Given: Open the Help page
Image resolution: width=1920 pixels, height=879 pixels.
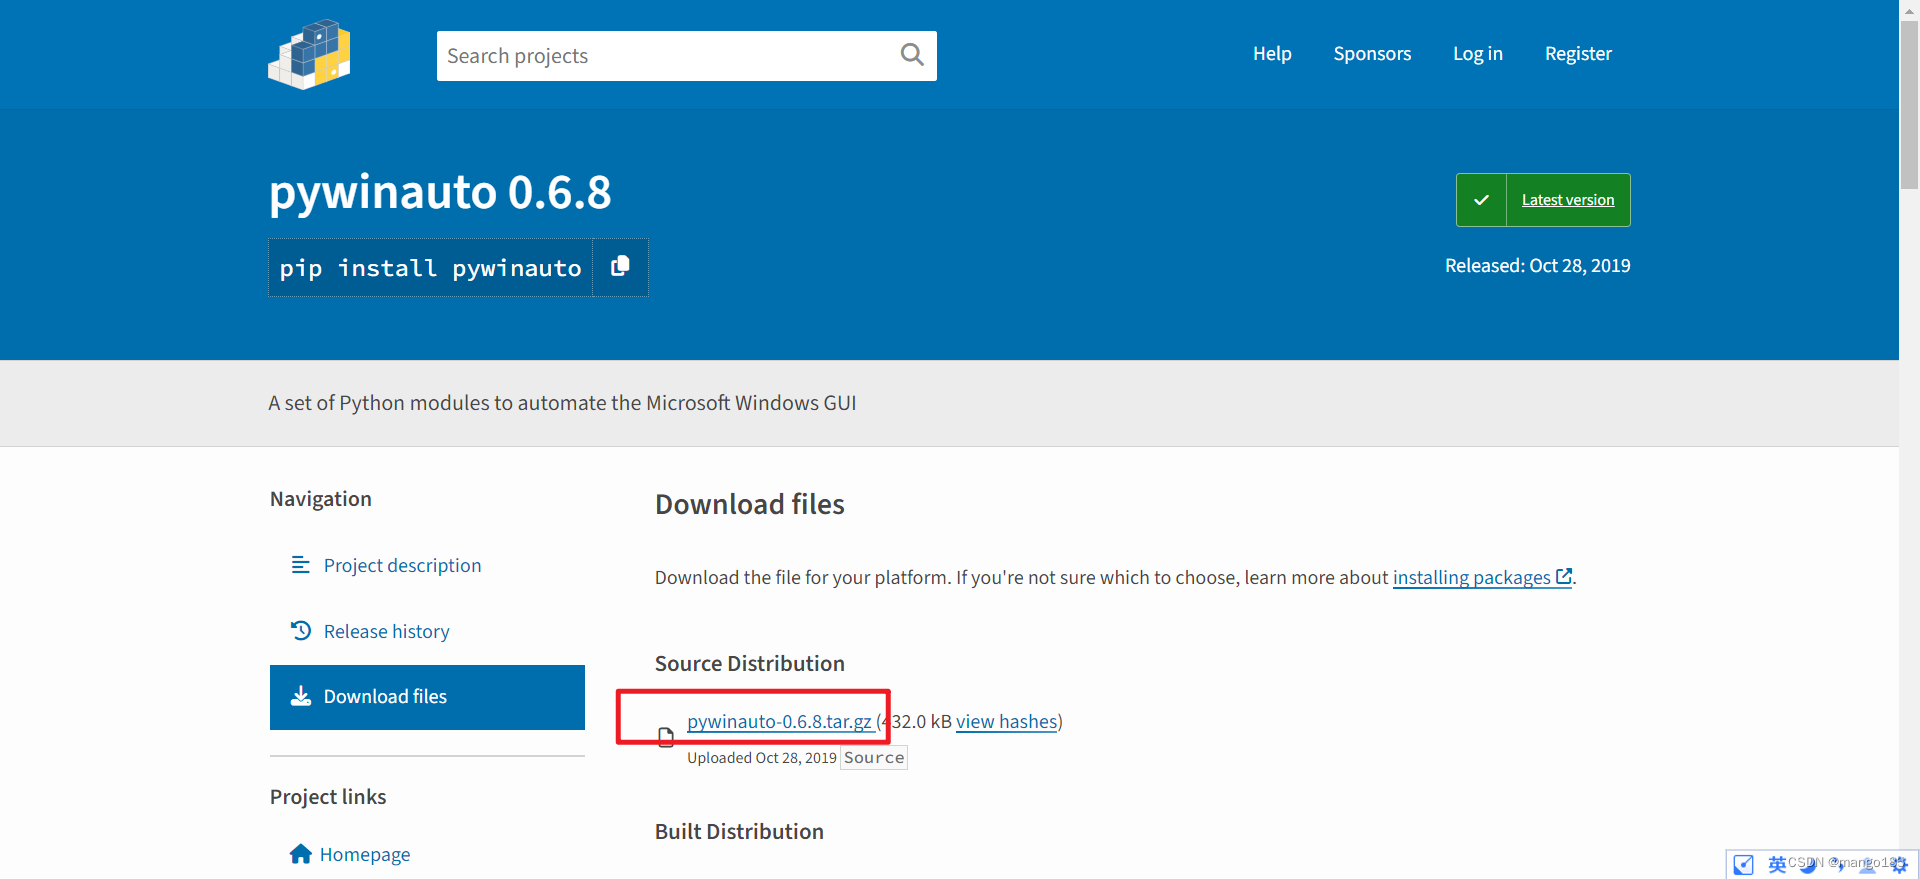Looking at the screenshot, I should pyautogui.click(x=1272, y=54).
